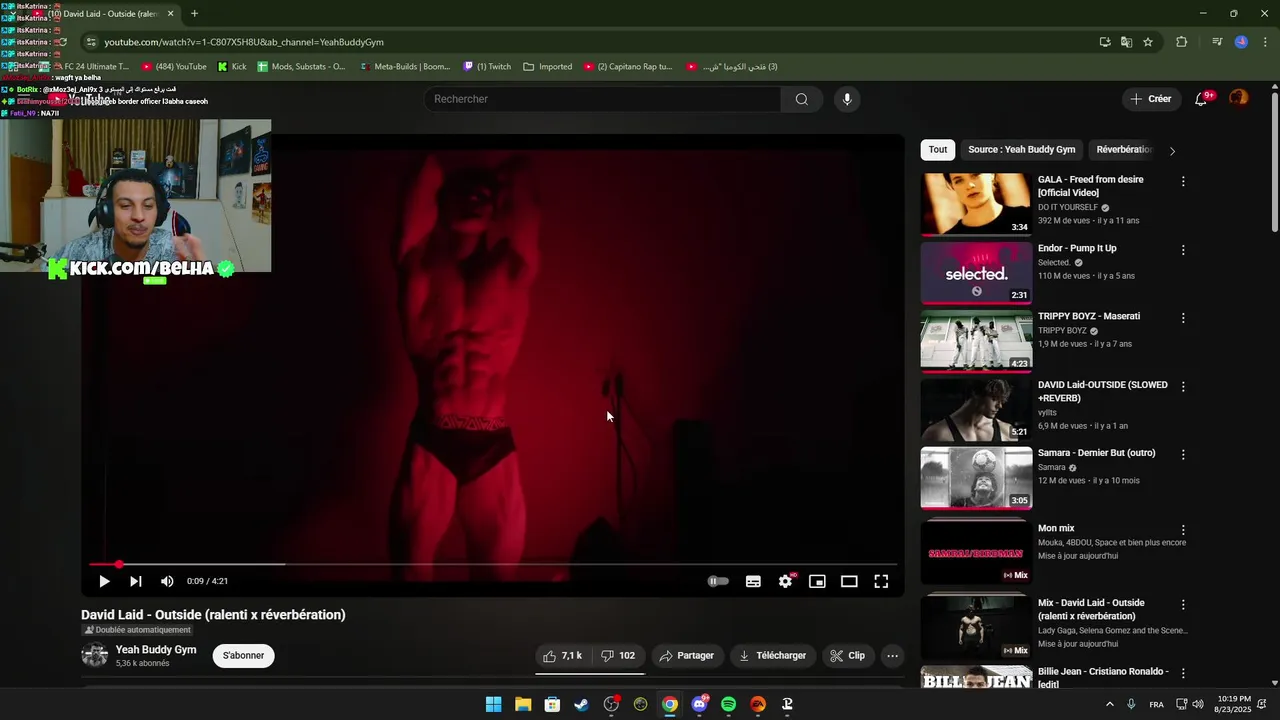Click the search magnifier button

801,99
